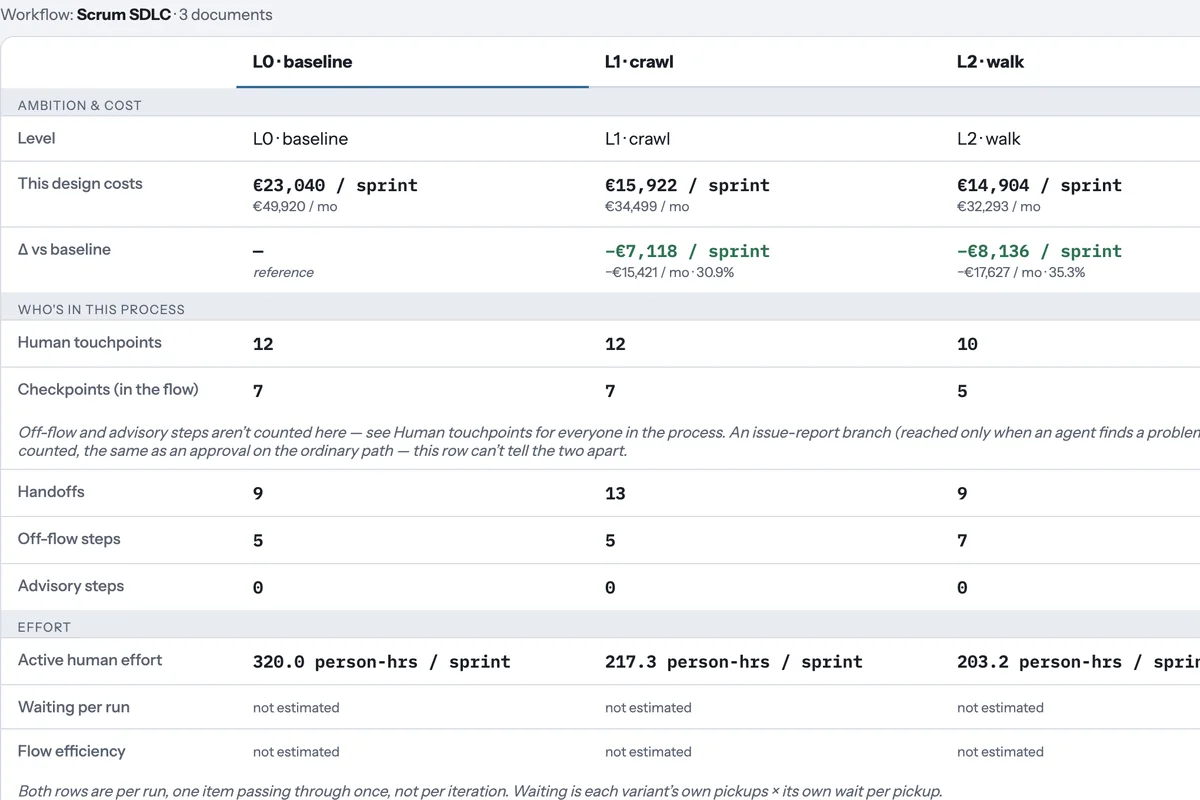Click the Scrum SDLC workflow name
The image size is (1200, 800).
[124, 15]
